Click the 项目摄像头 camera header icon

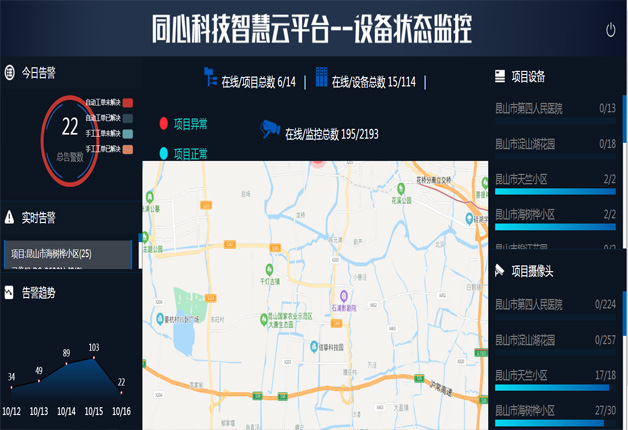click(x=500, y=270)
